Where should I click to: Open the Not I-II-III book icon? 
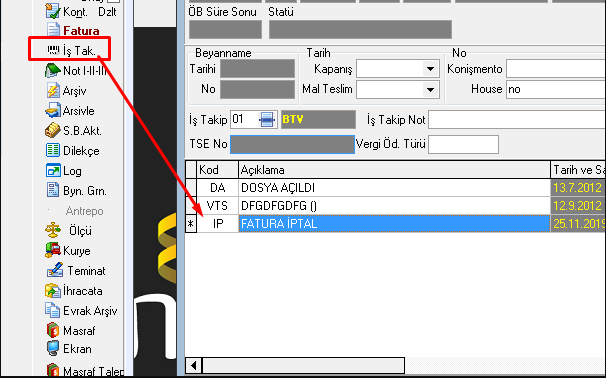(53, 71)
